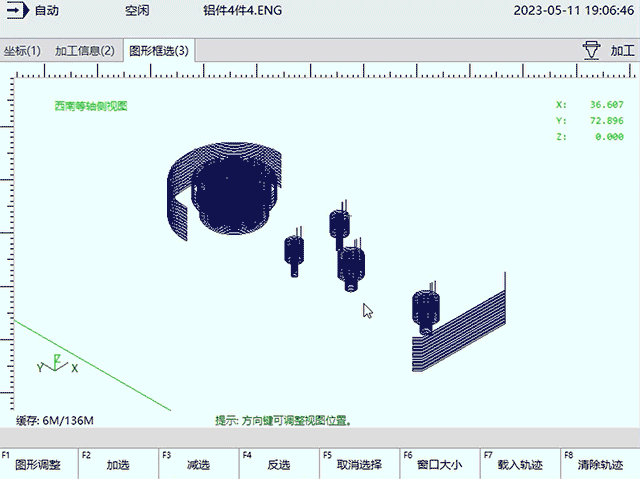The image size is (640, 479).
Task: Click the F3 减选 button
Action: coord(199,464)
